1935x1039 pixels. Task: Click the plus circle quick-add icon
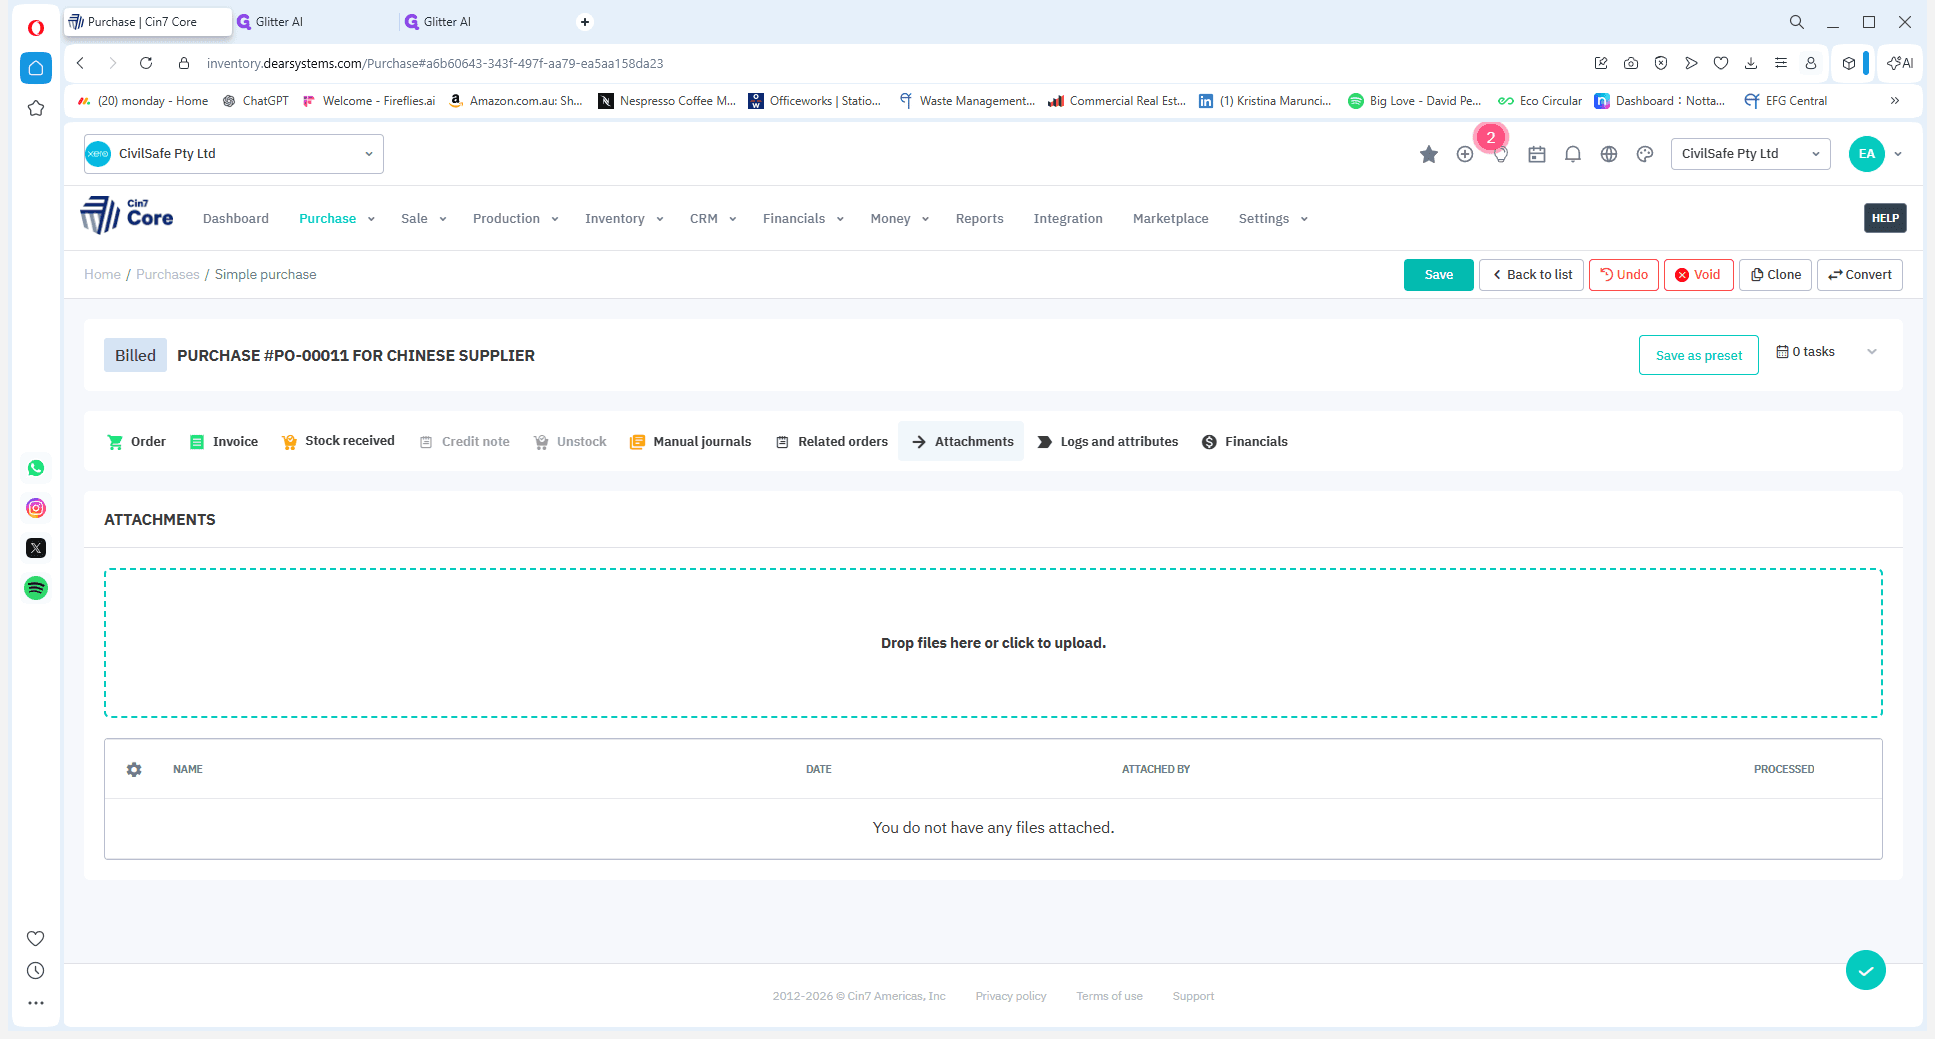pos(1465,154)
